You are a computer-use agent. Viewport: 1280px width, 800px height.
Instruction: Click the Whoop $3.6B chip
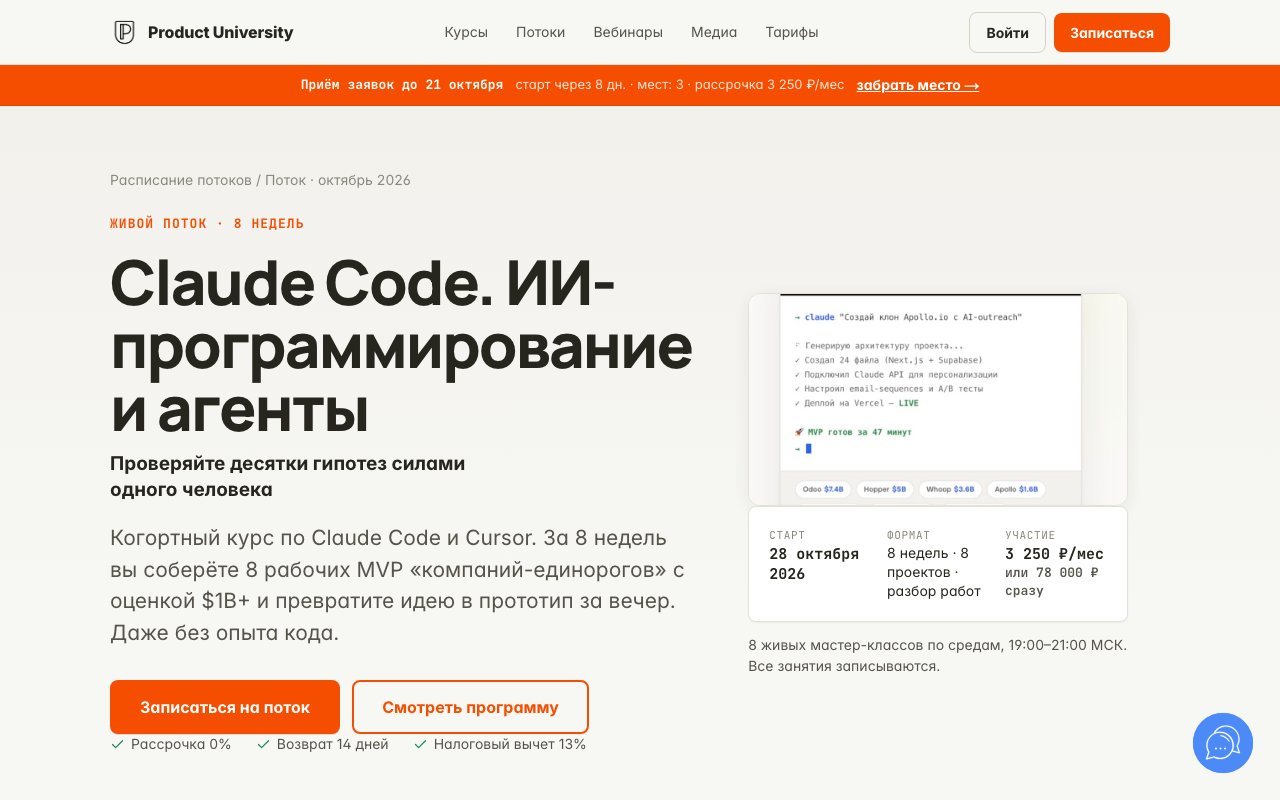click(x=950, y=490)
